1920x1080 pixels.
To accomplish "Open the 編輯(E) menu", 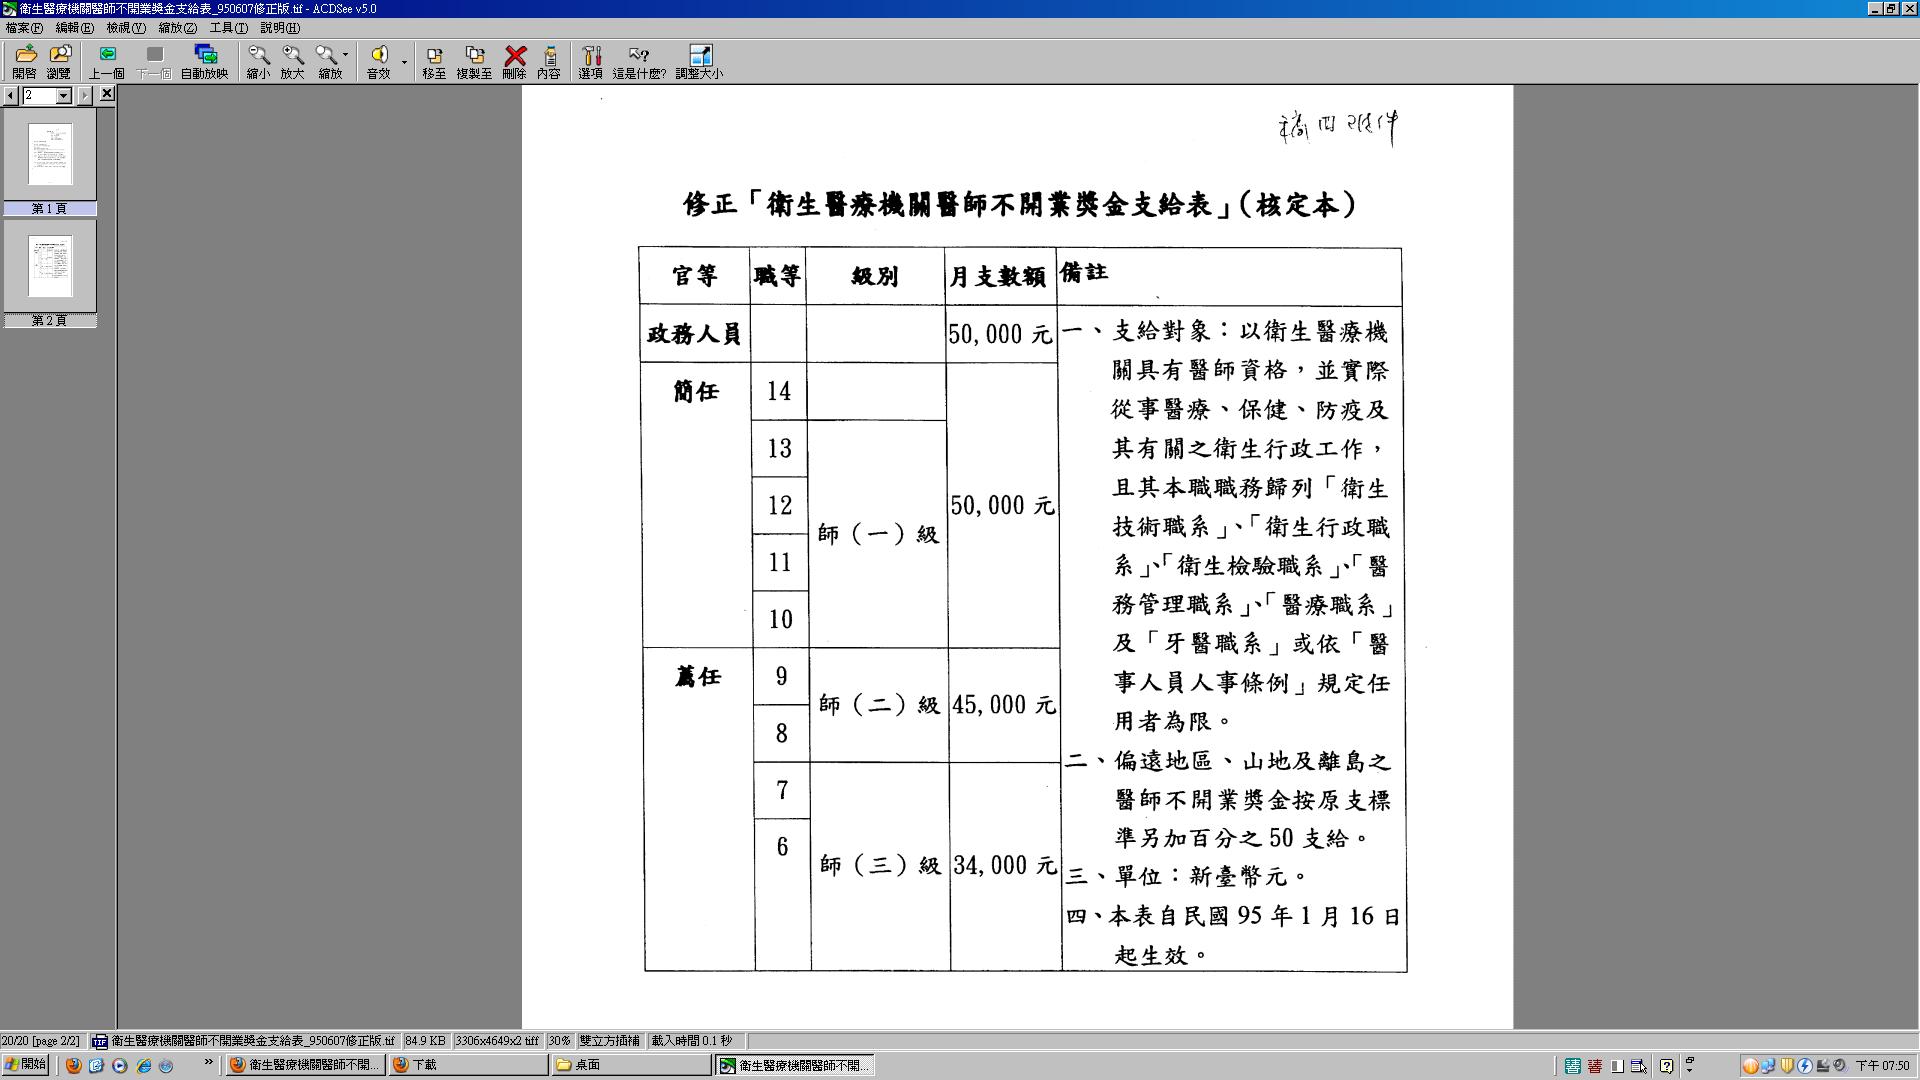I will click(x=74, y=28).
